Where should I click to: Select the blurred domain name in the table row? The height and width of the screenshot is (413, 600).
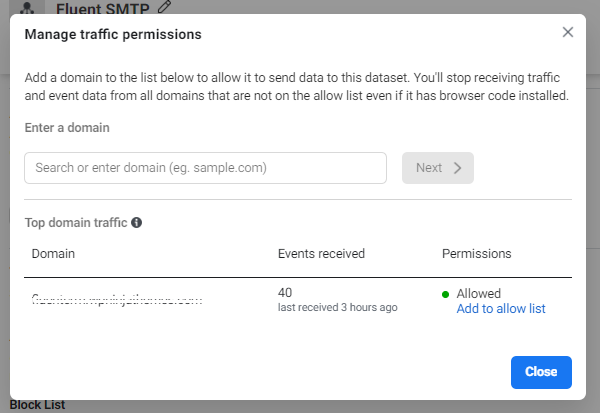117,299
